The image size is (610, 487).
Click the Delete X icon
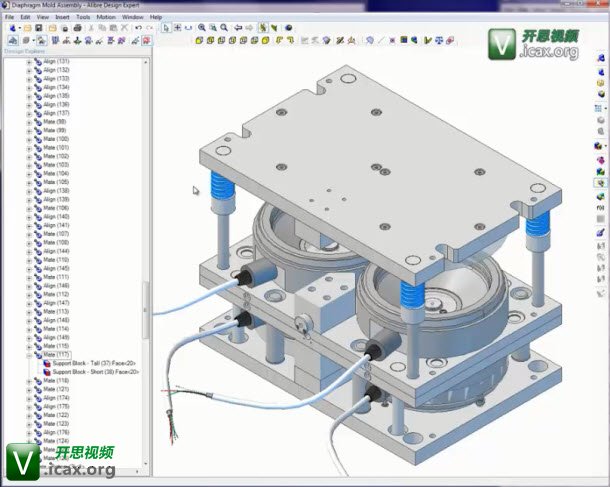(124, 28)
